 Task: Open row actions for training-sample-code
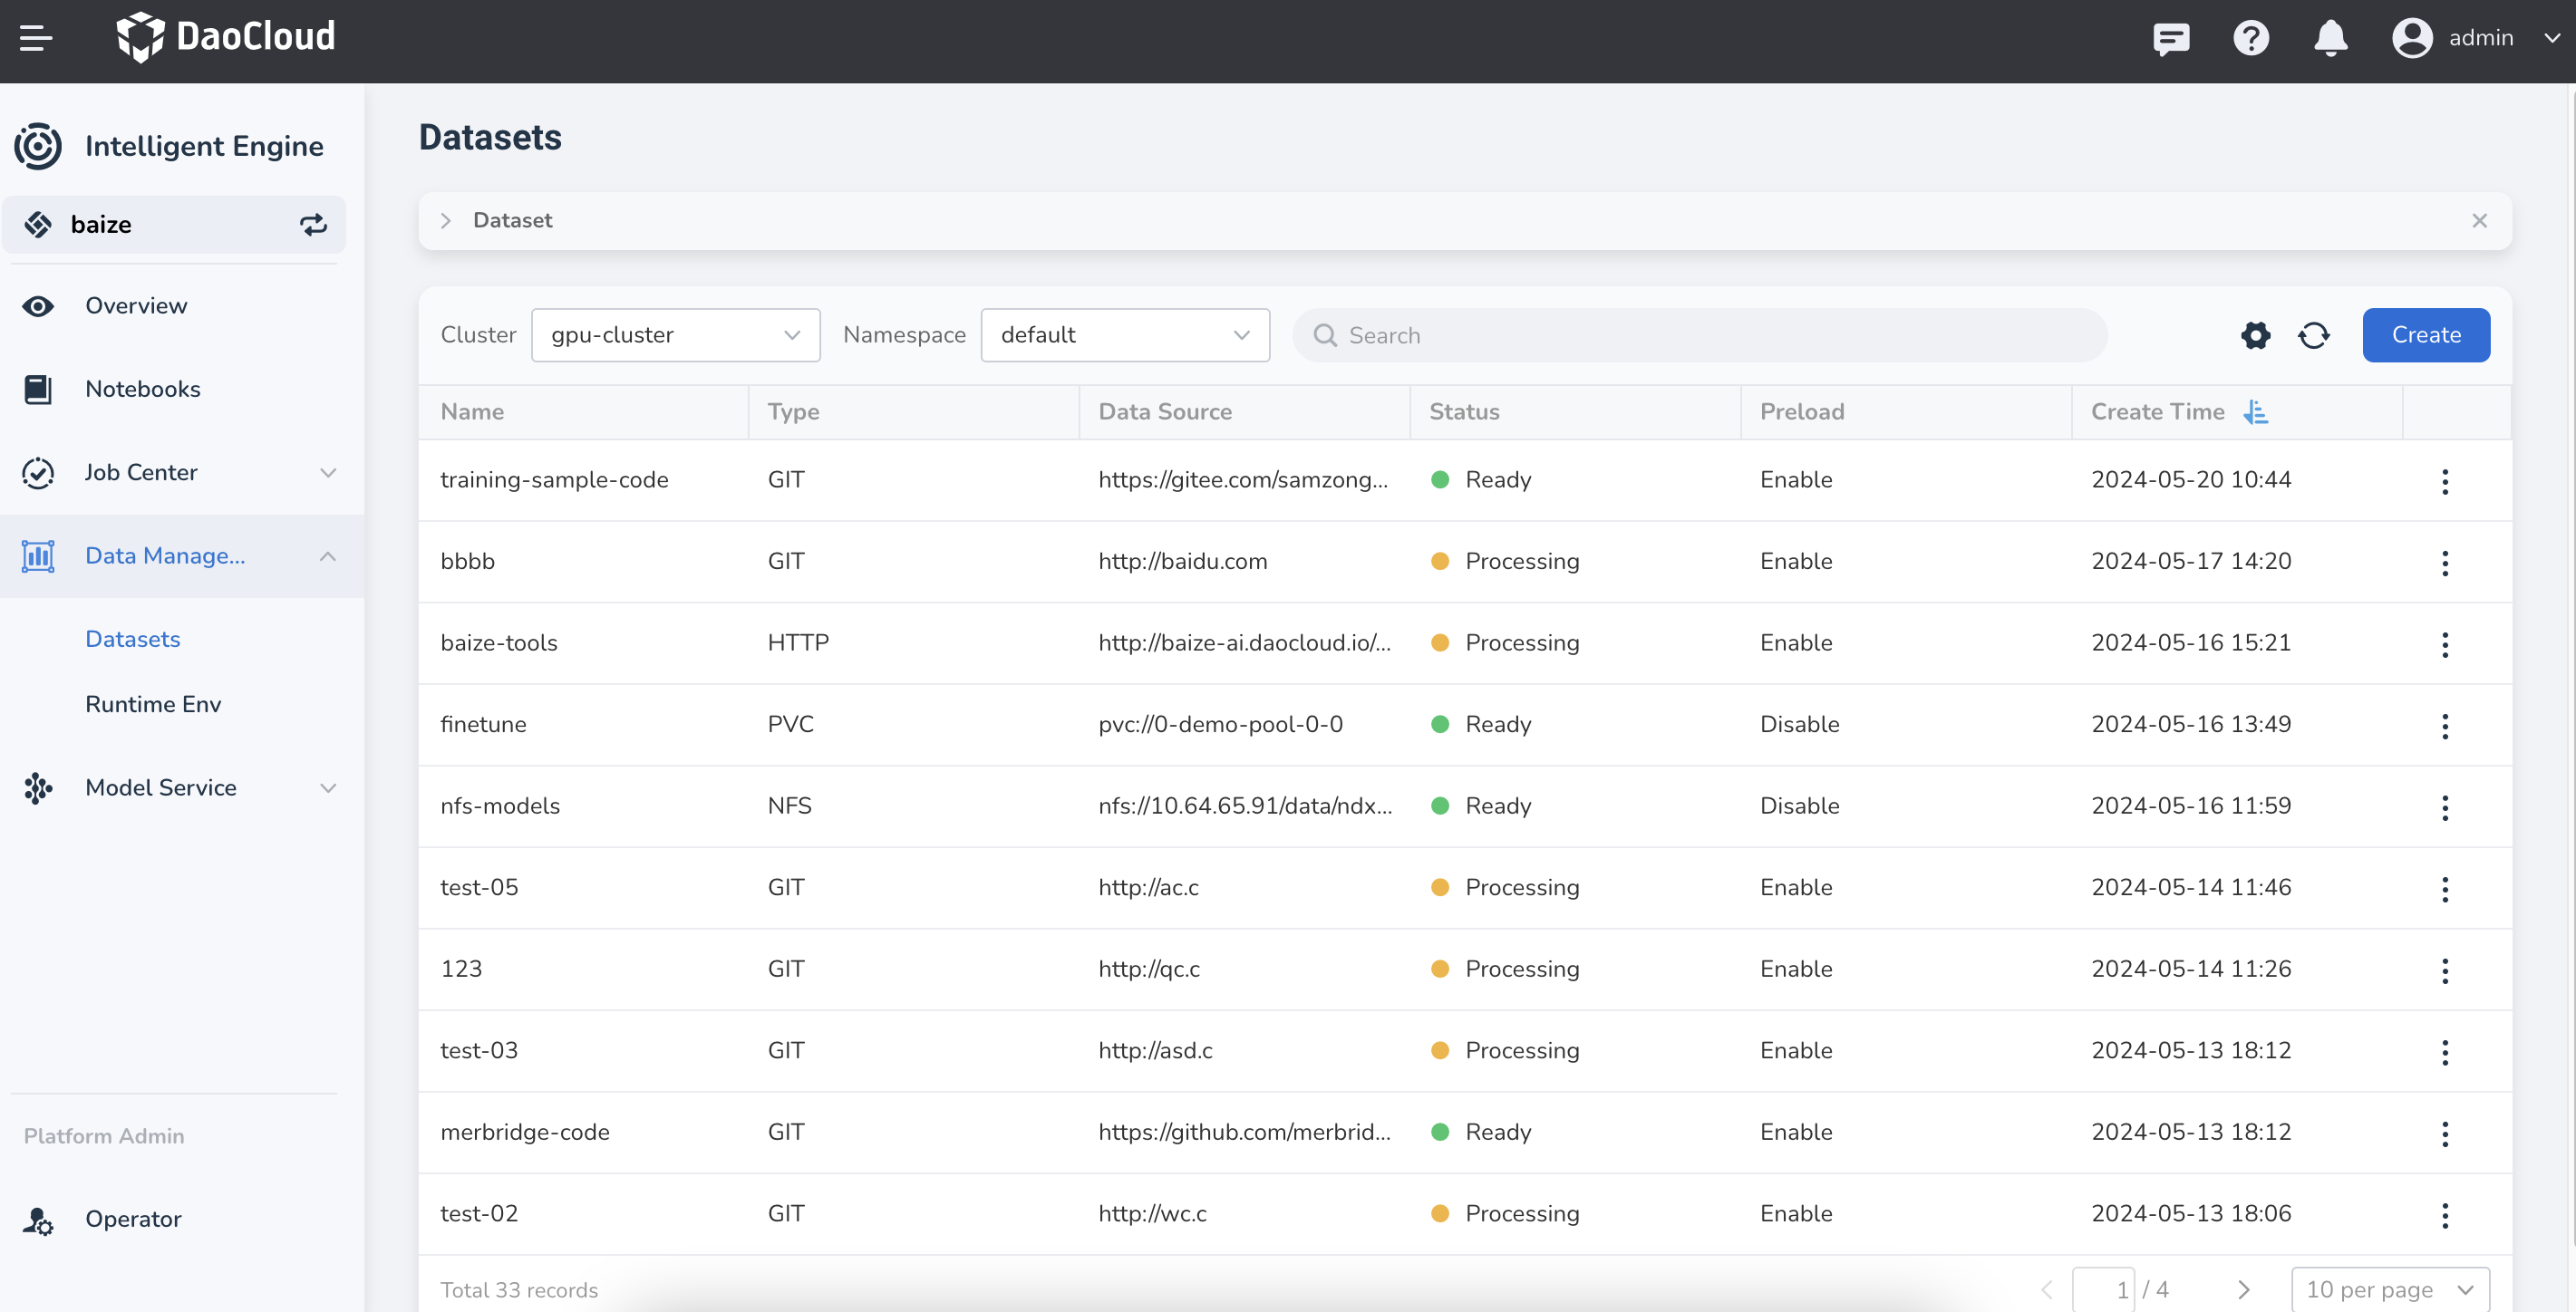click(x=2445, y=481)
